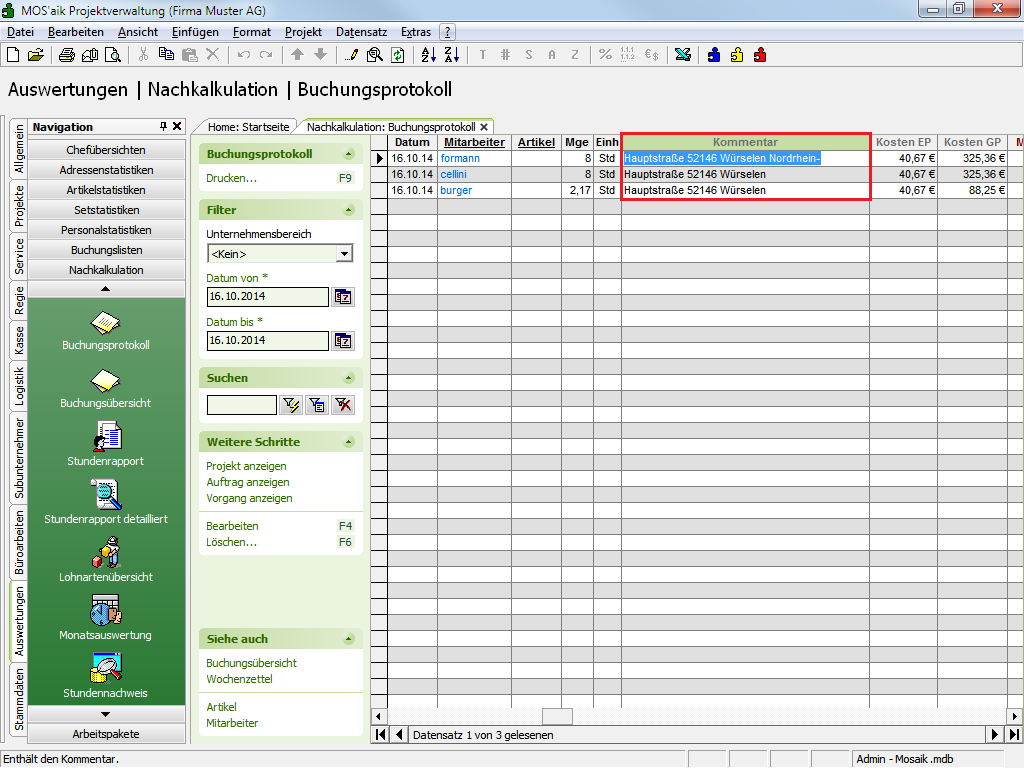Click the Lohnartenübersicht navigation icon
Image resolution: width=1024 pixels, height=768 pixels.
coord(106,553)
